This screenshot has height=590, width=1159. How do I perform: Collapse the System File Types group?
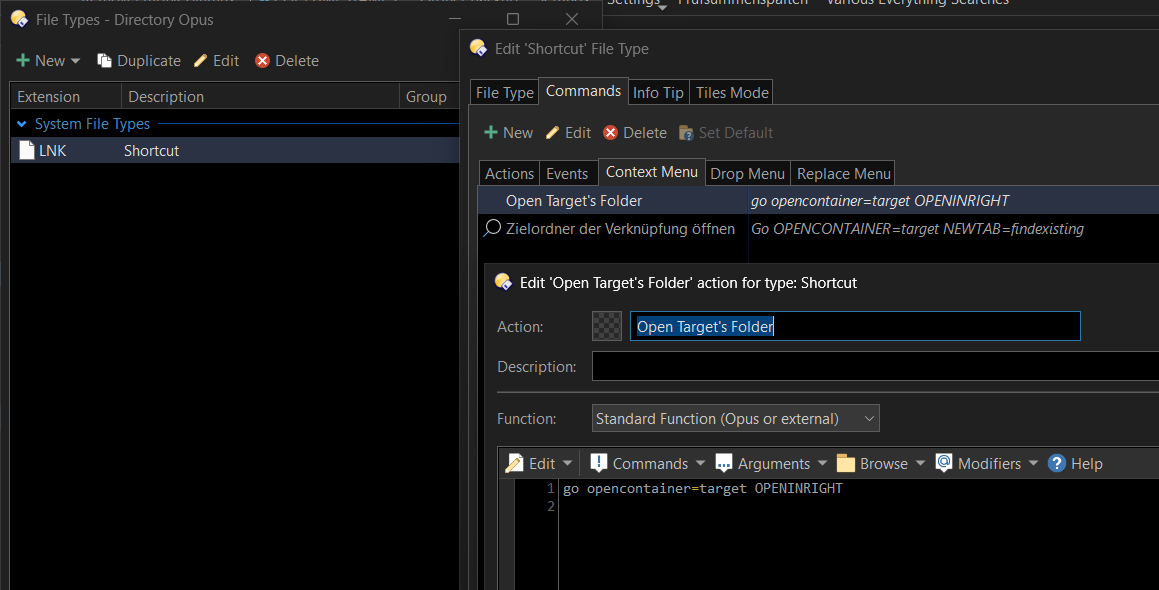coord(22,124)
